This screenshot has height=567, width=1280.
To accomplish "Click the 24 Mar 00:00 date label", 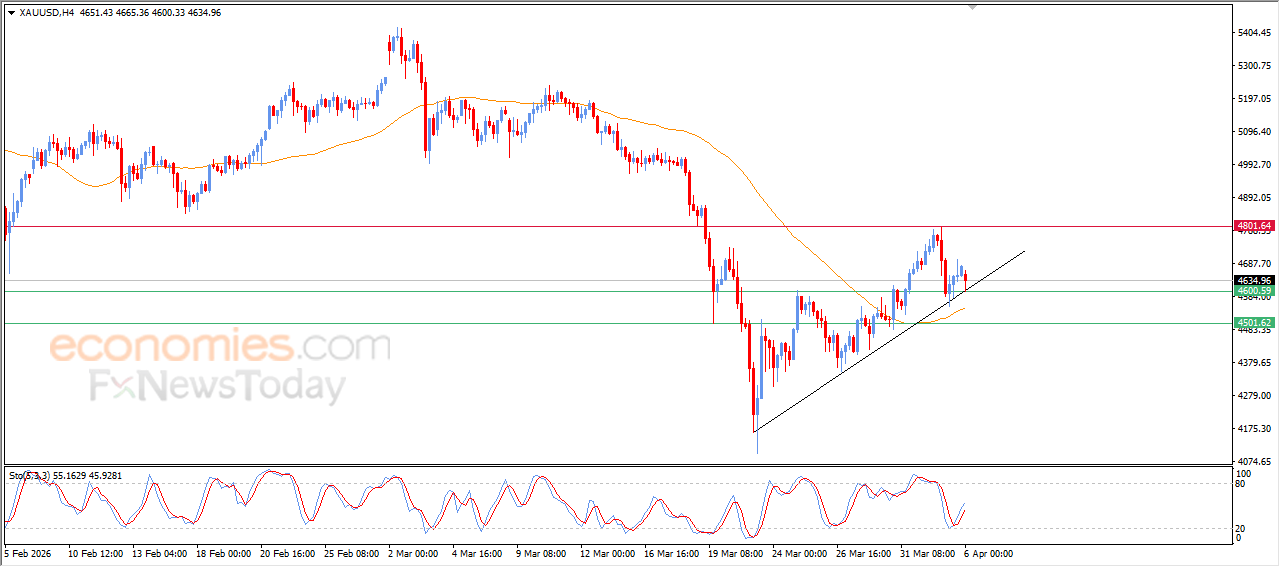I will pyautogui.click(x=800, y=552).
